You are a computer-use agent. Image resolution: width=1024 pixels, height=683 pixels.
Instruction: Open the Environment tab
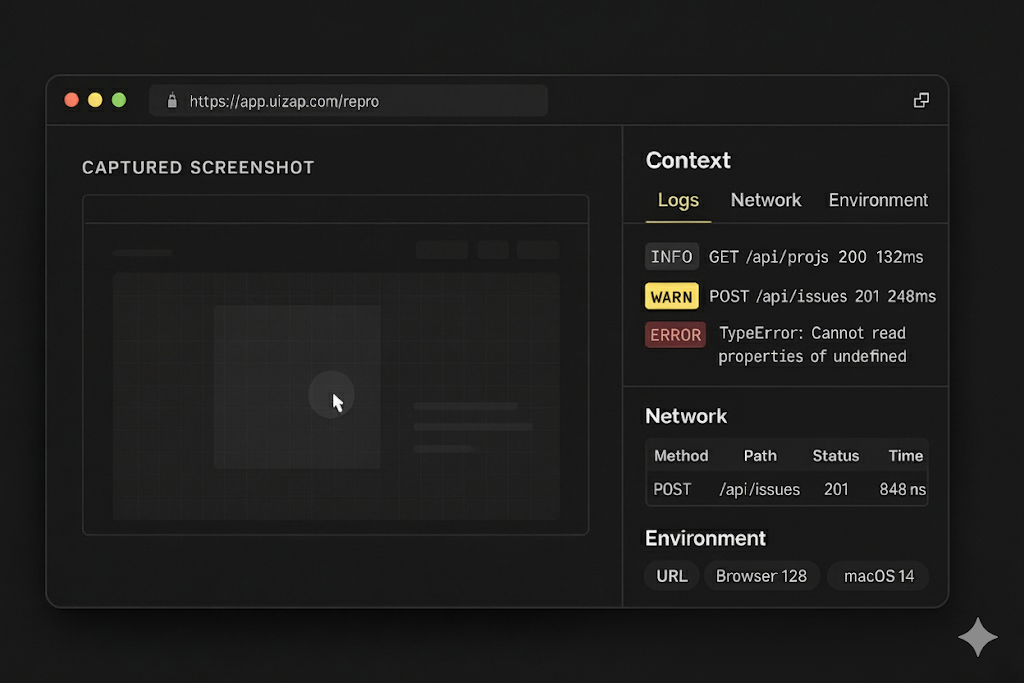pos(878,200)
